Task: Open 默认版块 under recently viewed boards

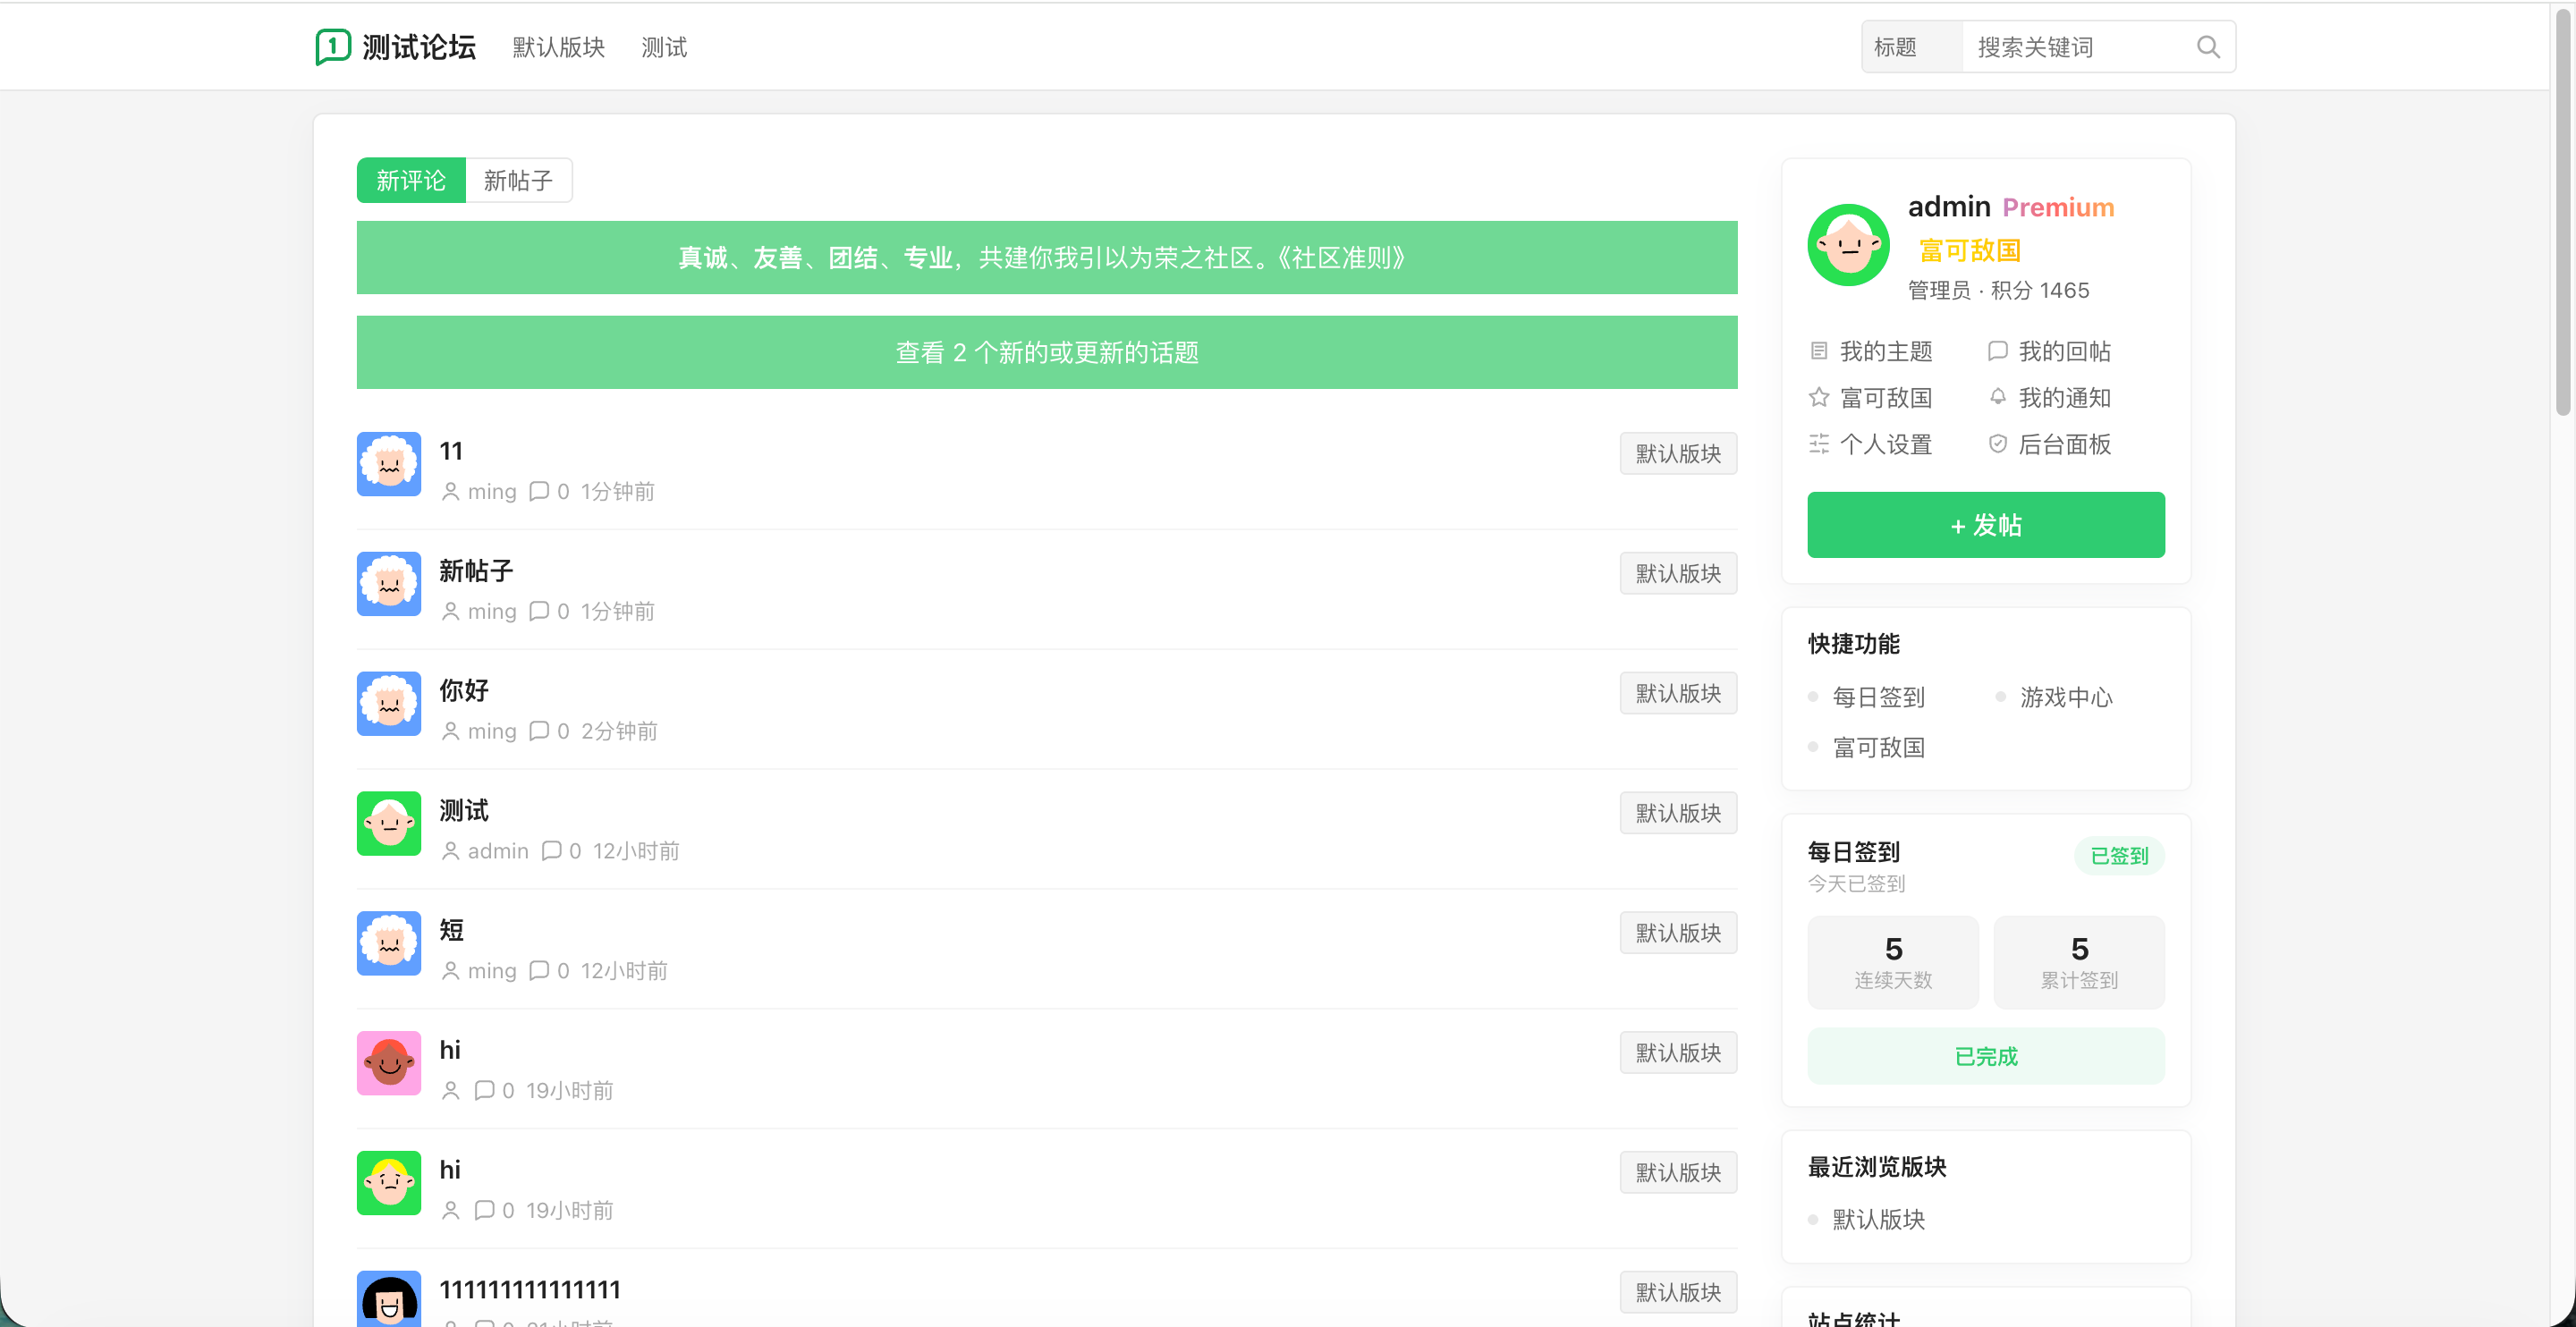Action: point(1878,1219)
